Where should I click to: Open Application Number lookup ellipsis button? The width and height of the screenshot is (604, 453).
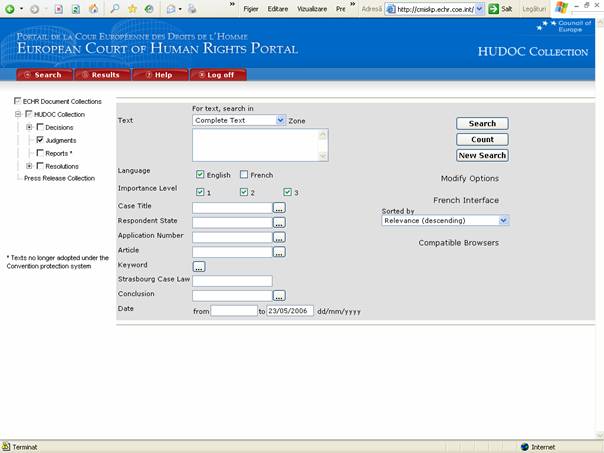(x=279, y=237)
